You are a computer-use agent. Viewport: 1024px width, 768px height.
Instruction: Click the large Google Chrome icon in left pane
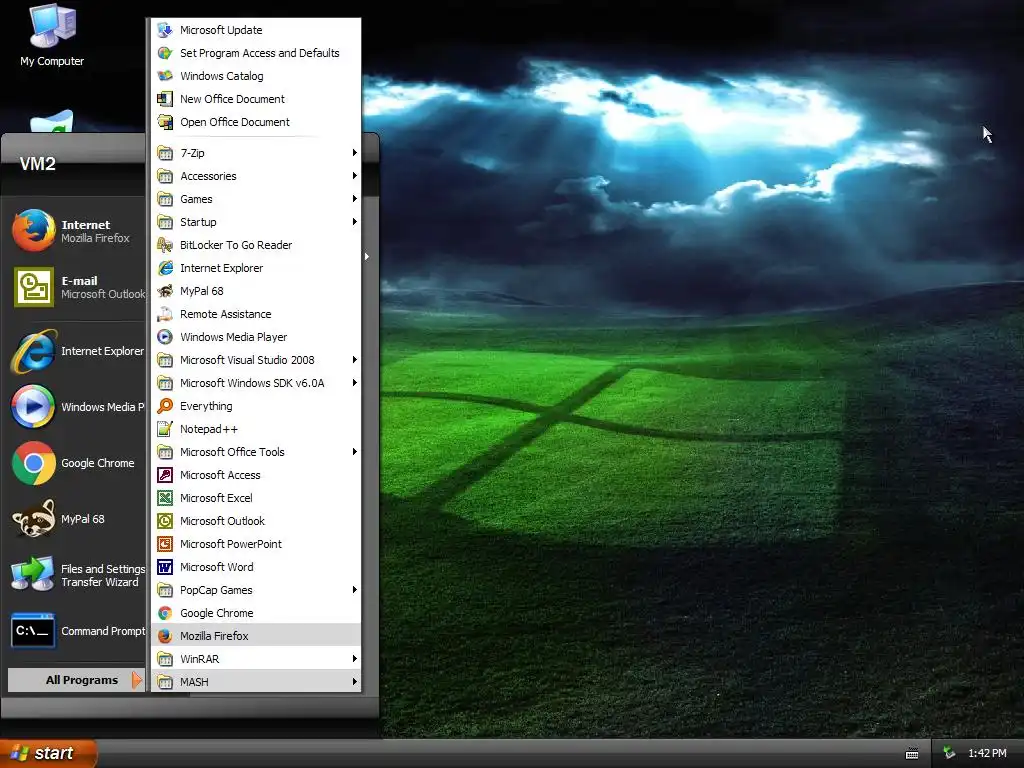[x=33, y=463]
